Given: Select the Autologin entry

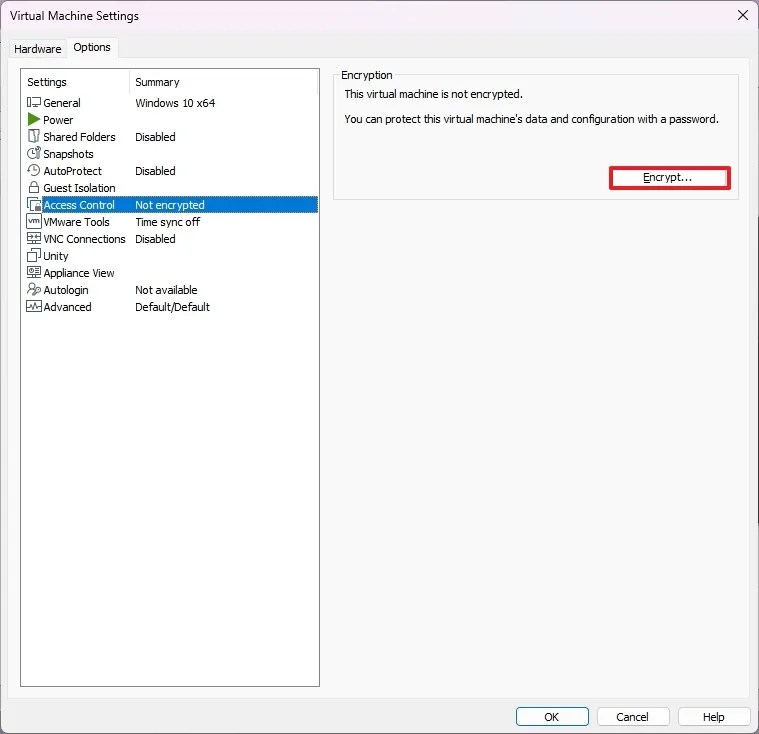Looking at the screenshot, I should [x=66, y=290].
